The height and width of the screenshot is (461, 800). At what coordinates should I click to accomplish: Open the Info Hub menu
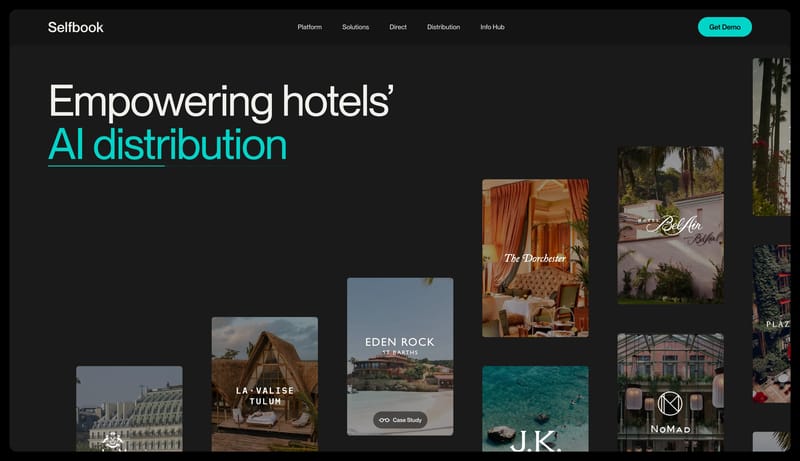click(x=492, y=27)
